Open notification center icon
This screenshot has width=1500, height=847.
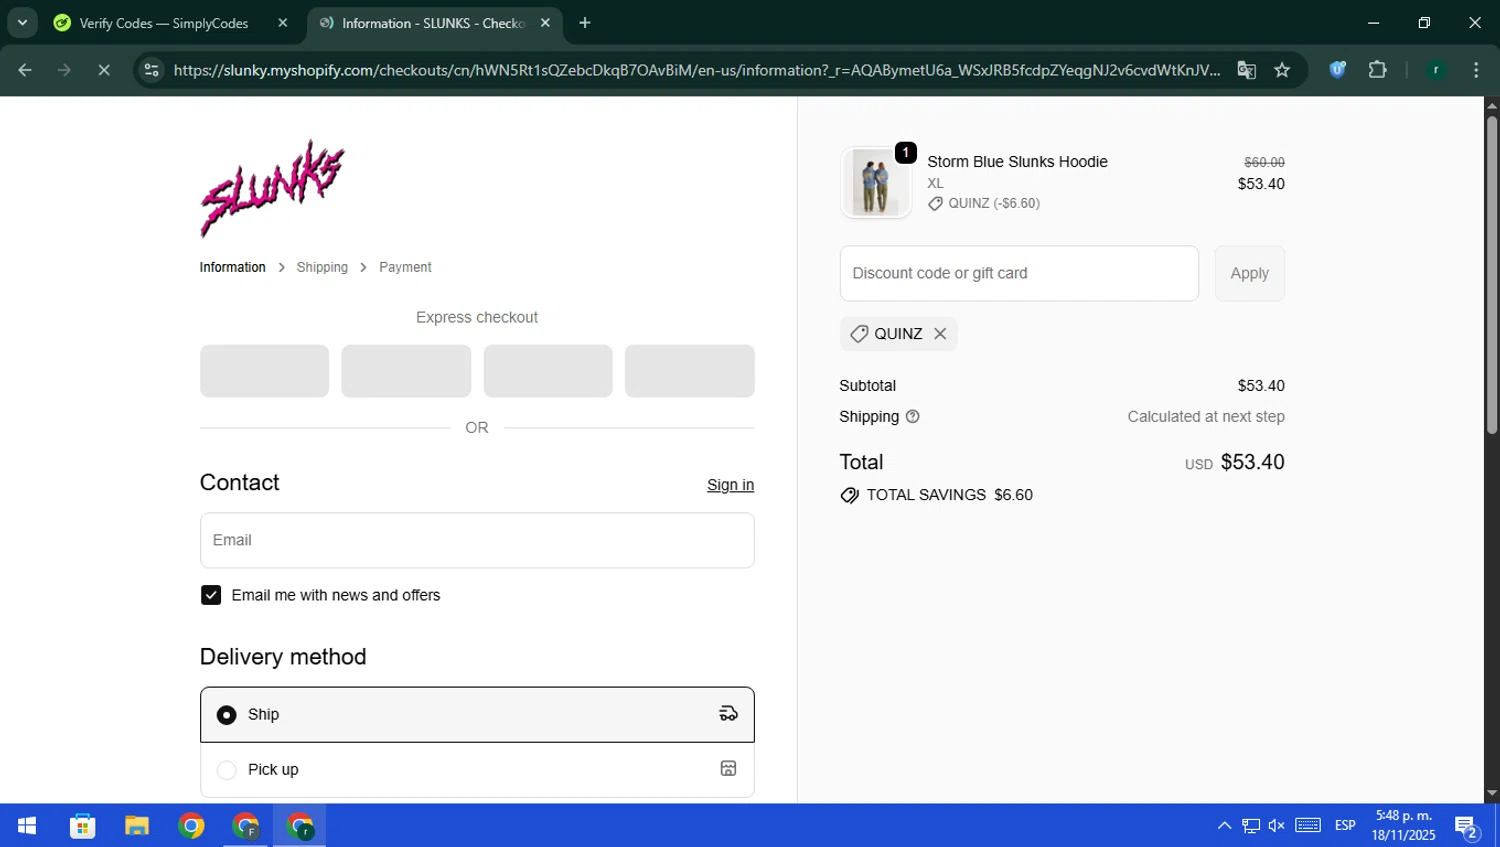tap(1466, 826)
